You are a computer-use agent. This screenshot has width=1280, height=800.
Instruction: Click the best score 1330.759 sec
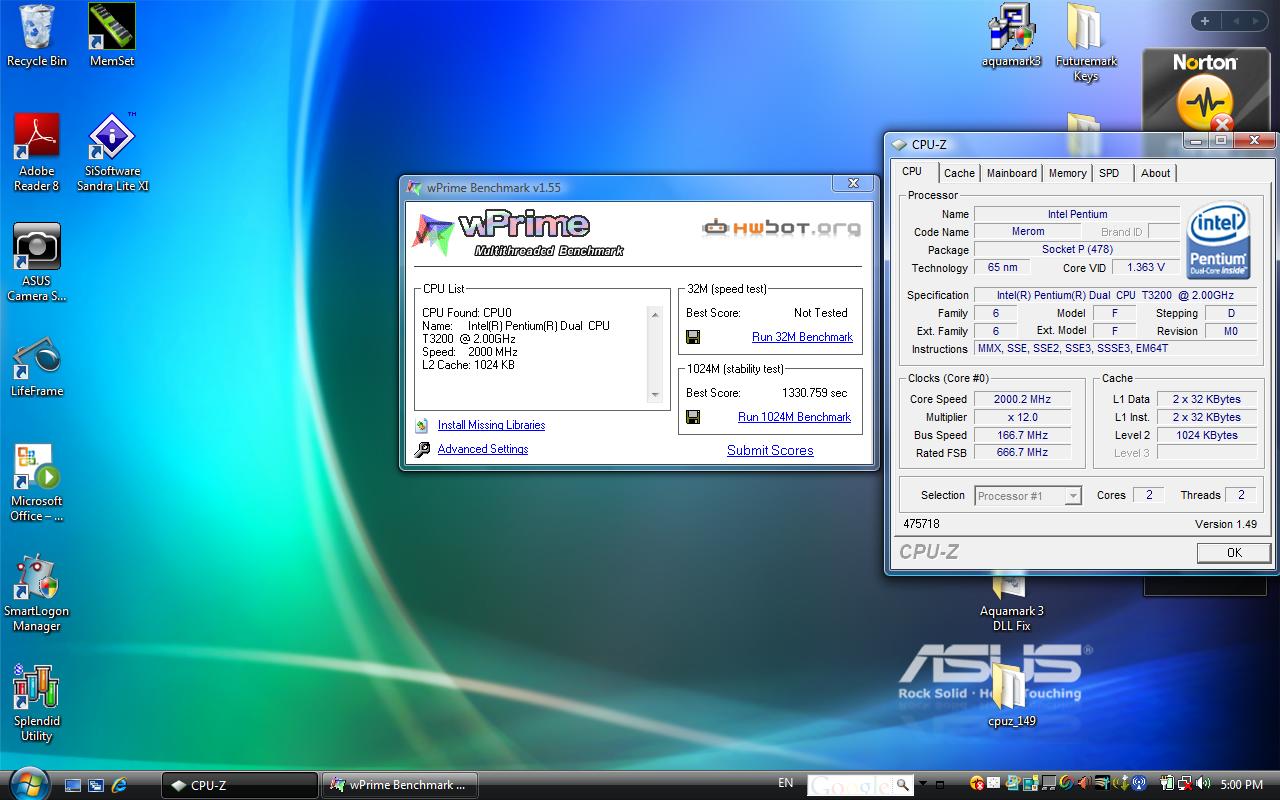[814, 393]
